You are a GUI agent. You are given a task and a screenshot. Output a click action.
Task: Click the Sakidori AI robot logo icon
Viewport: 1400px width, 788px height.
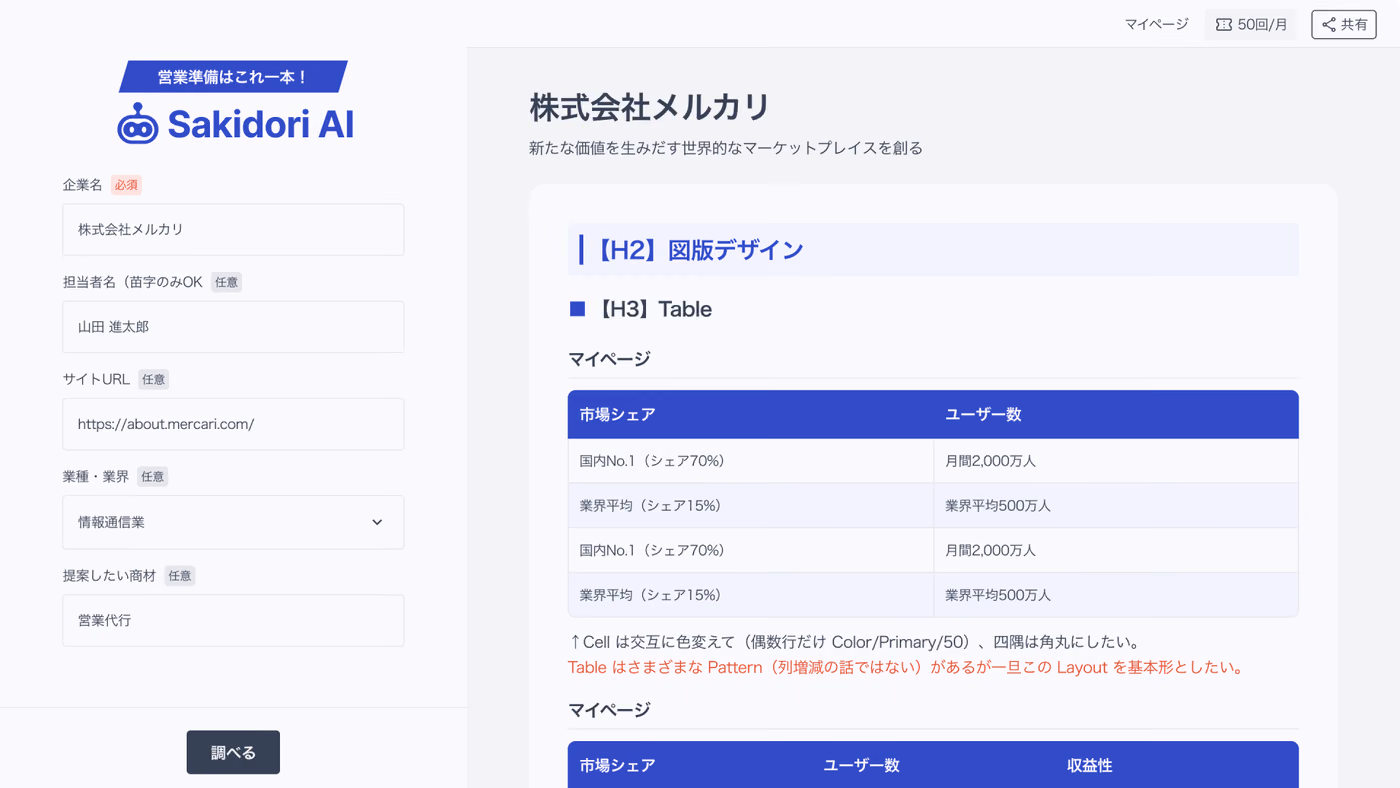(138, 124)
